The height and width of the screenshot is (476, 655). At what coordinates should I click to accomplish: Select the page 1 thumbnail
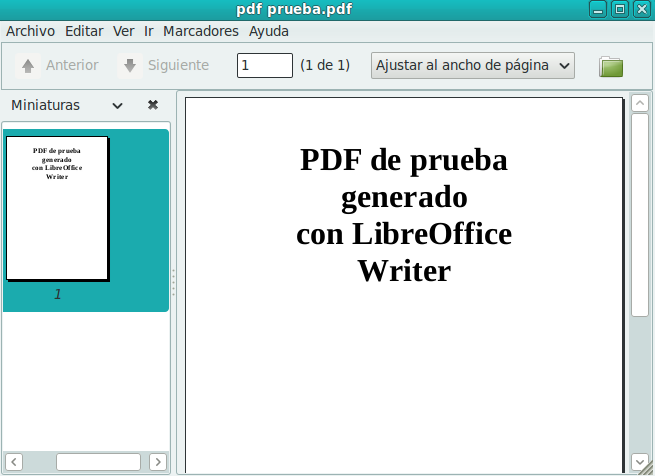pyautogui.click(x=58, y=208)
